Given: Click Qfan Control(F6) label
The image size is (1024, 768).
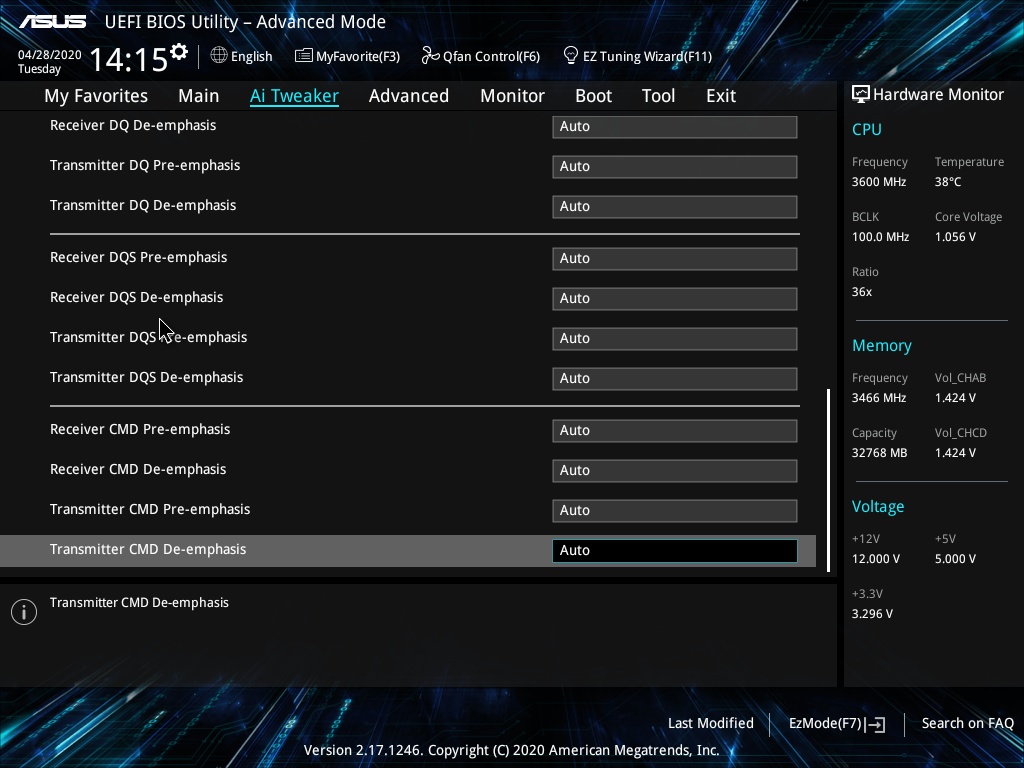Looking at the screenshot, I should (491, 57).
